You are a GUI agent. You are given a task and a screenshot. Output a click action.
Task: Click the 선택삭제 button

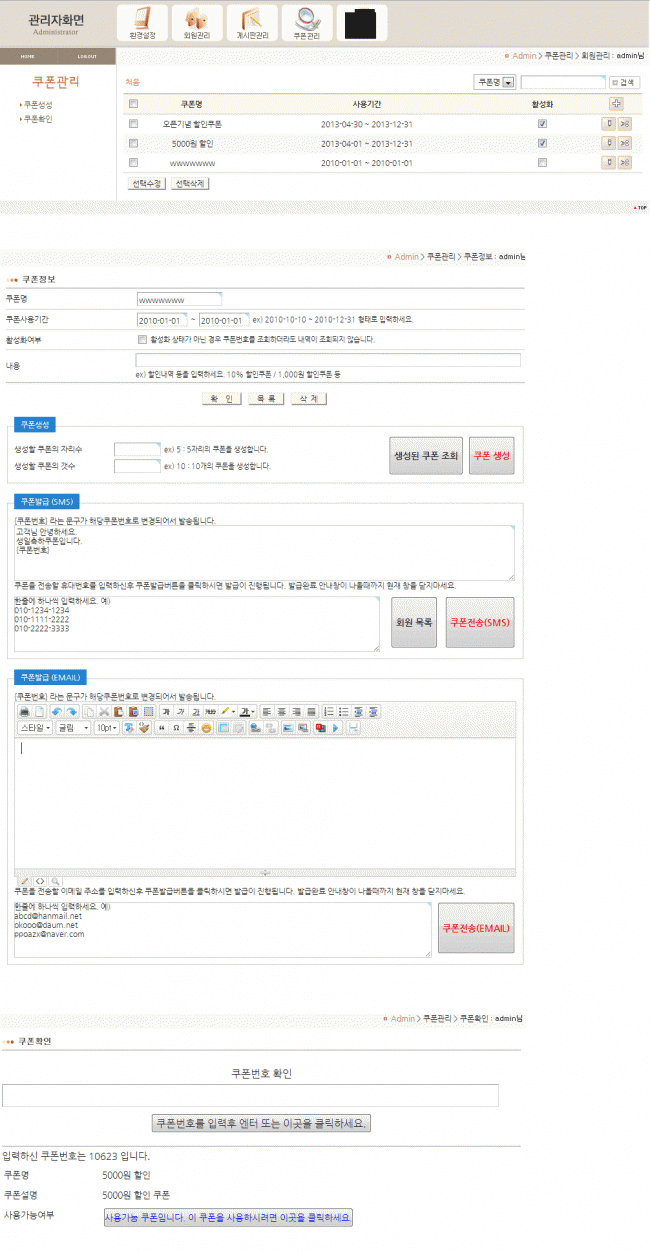click(x=189, y=184)
